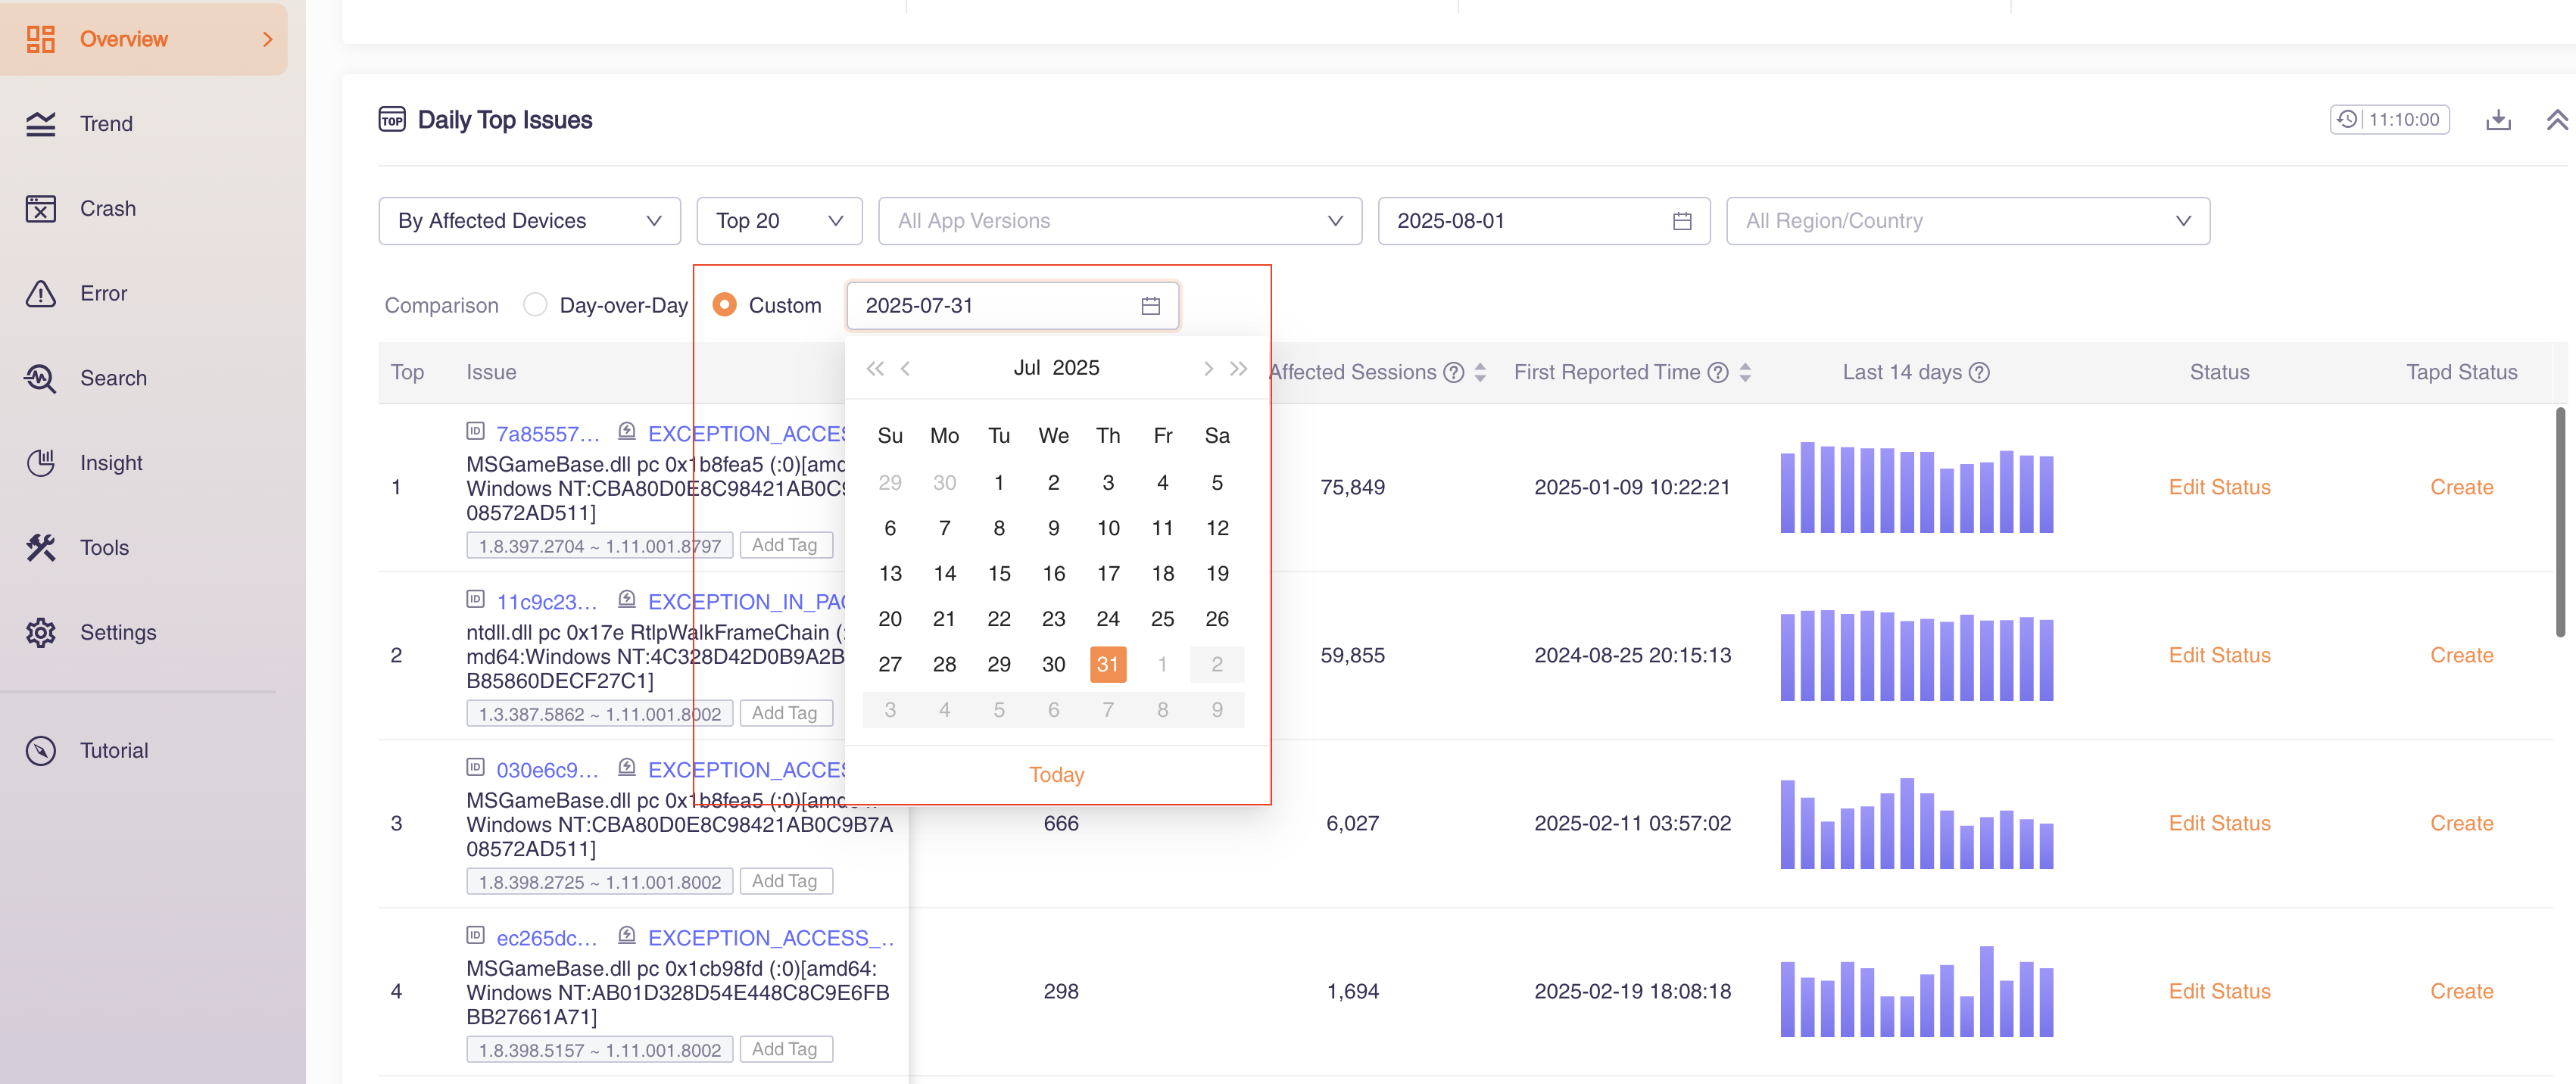Click Today in the calendar footer
Screen dimensions: 2576x1084
pos(1056,775)
